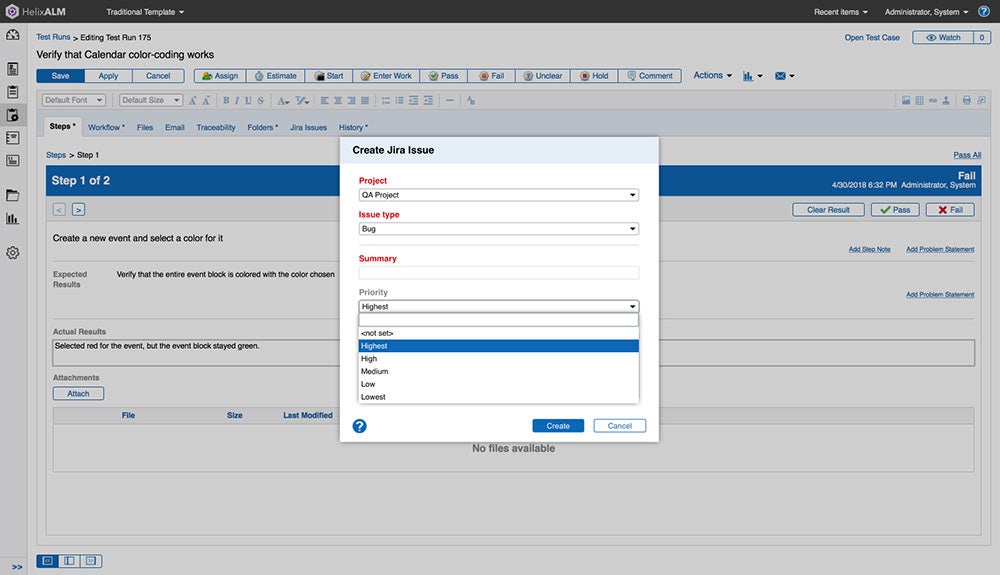Select the test runs clipboard-gear sidebar icon
This screenshot has height=575, width=1000.
tap(13, 115)
